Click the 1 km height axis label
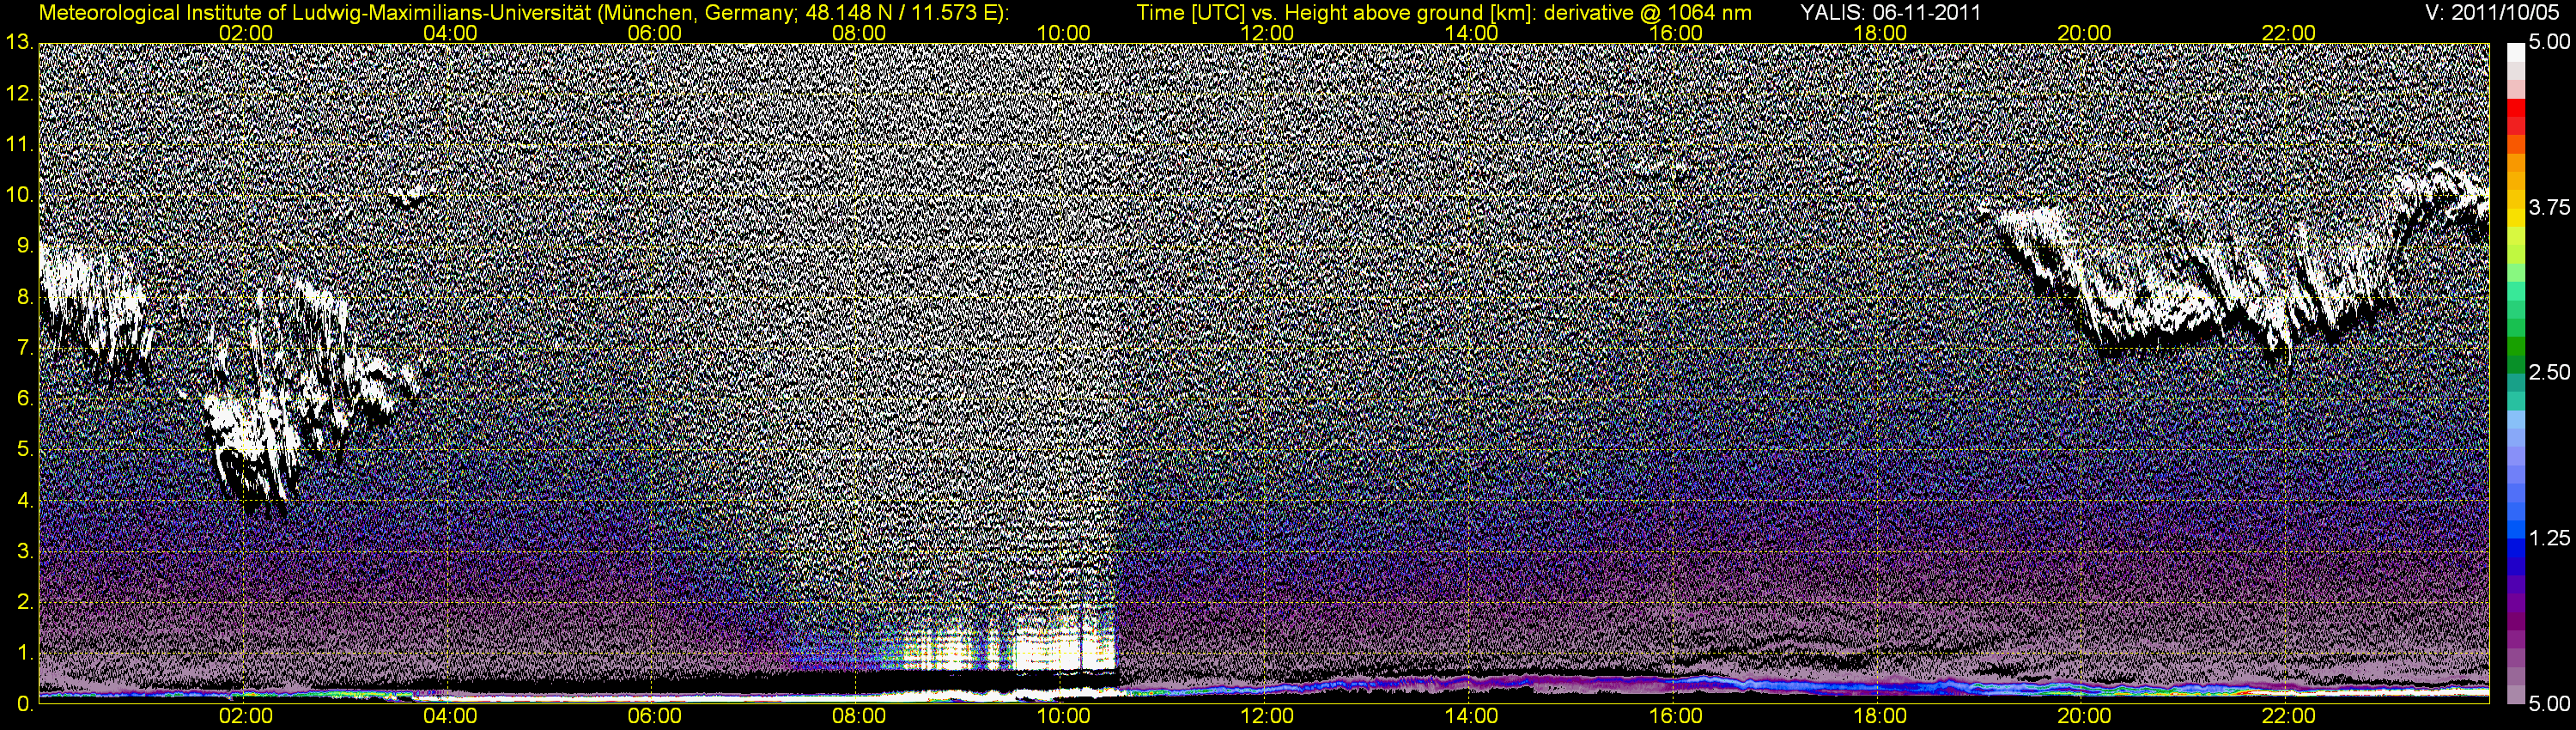The width and height of the screenshot is (2576, 730). click(24, 654)
